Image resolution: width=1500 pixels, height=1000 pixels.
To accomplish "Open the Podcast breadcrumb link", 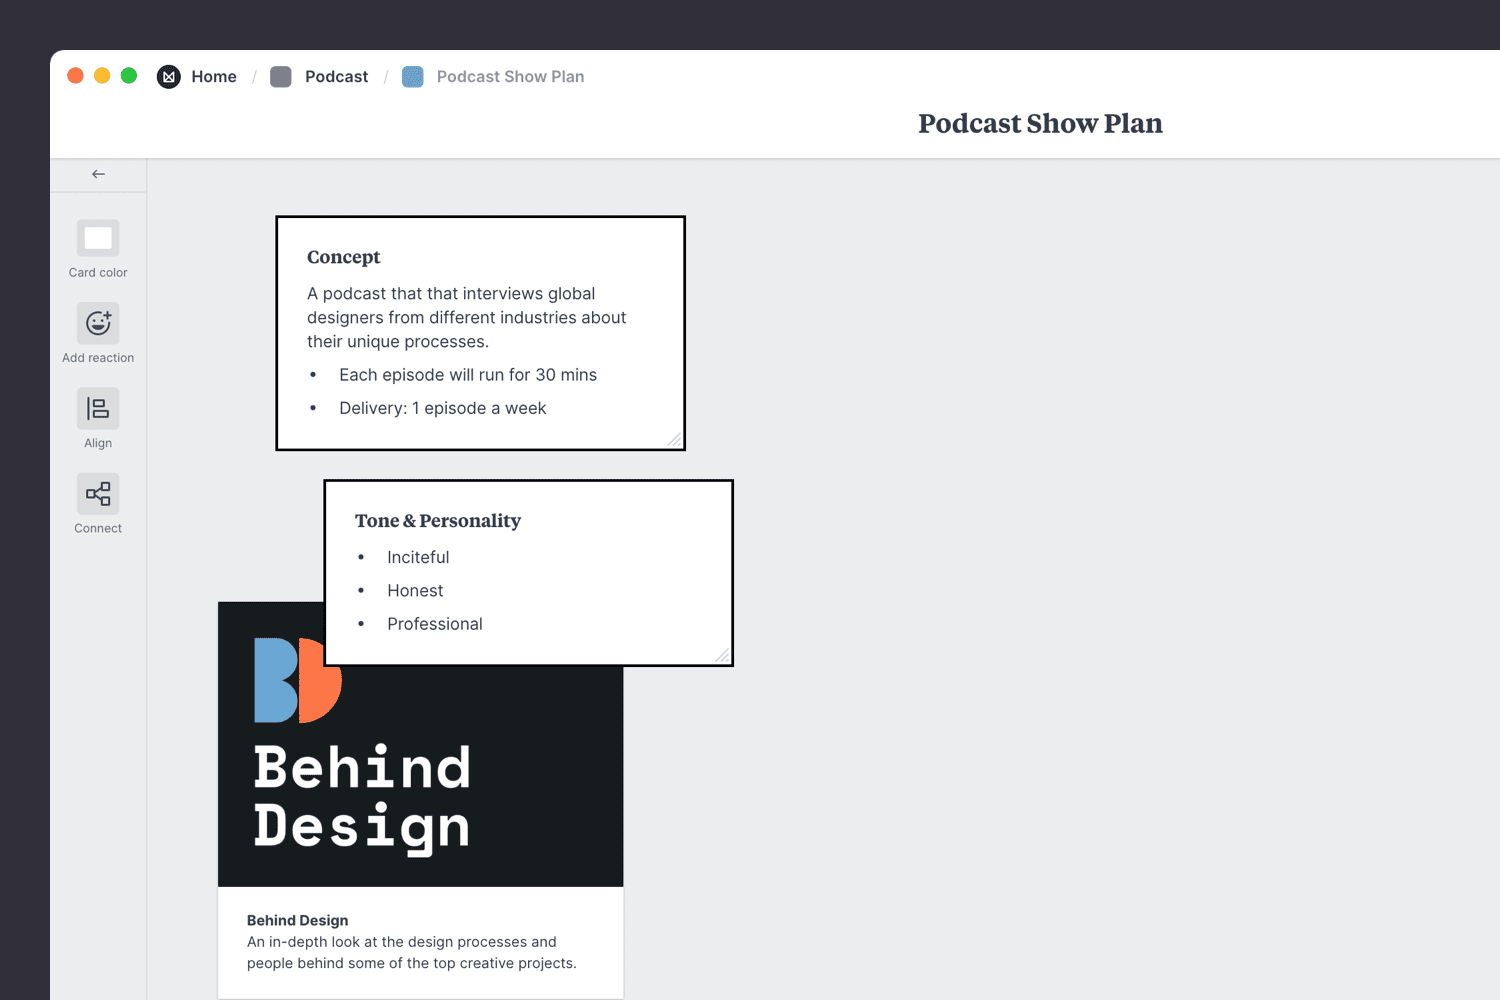I will pos(336,76).
